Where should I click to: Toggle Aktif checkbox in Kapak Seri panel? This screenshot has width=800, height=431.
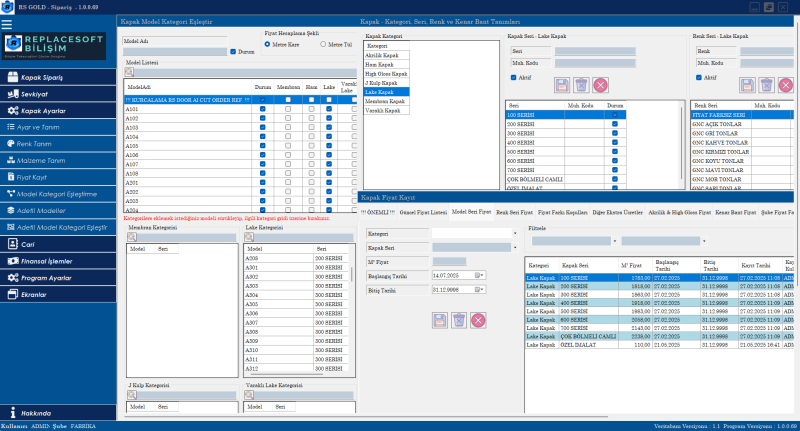point(514,78)
